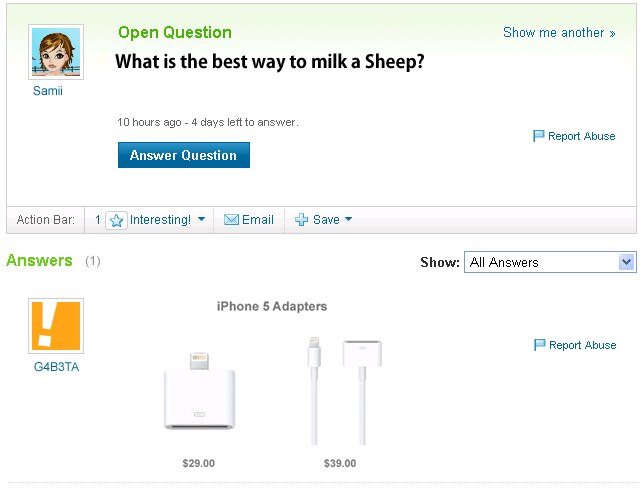Click the flag icon beside question's Report Abuse
This screenshot has width=642, height=491.
(x=538, y=136)
